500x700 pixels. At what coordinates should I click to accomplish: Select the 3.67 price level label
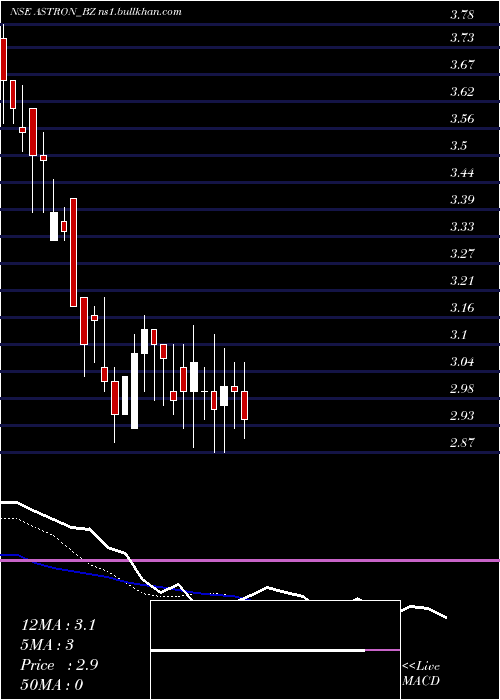click(x=462, y=65)
